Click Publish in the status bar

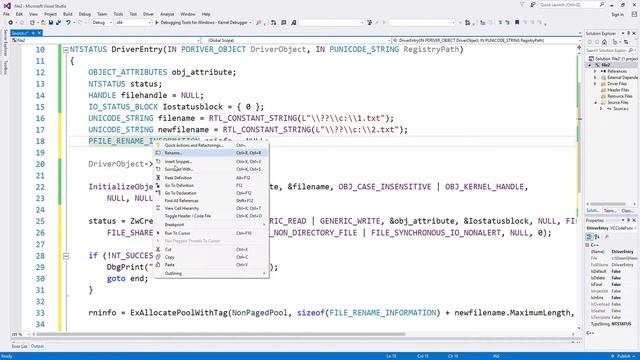pyautogui.click(x=623, y=356)
